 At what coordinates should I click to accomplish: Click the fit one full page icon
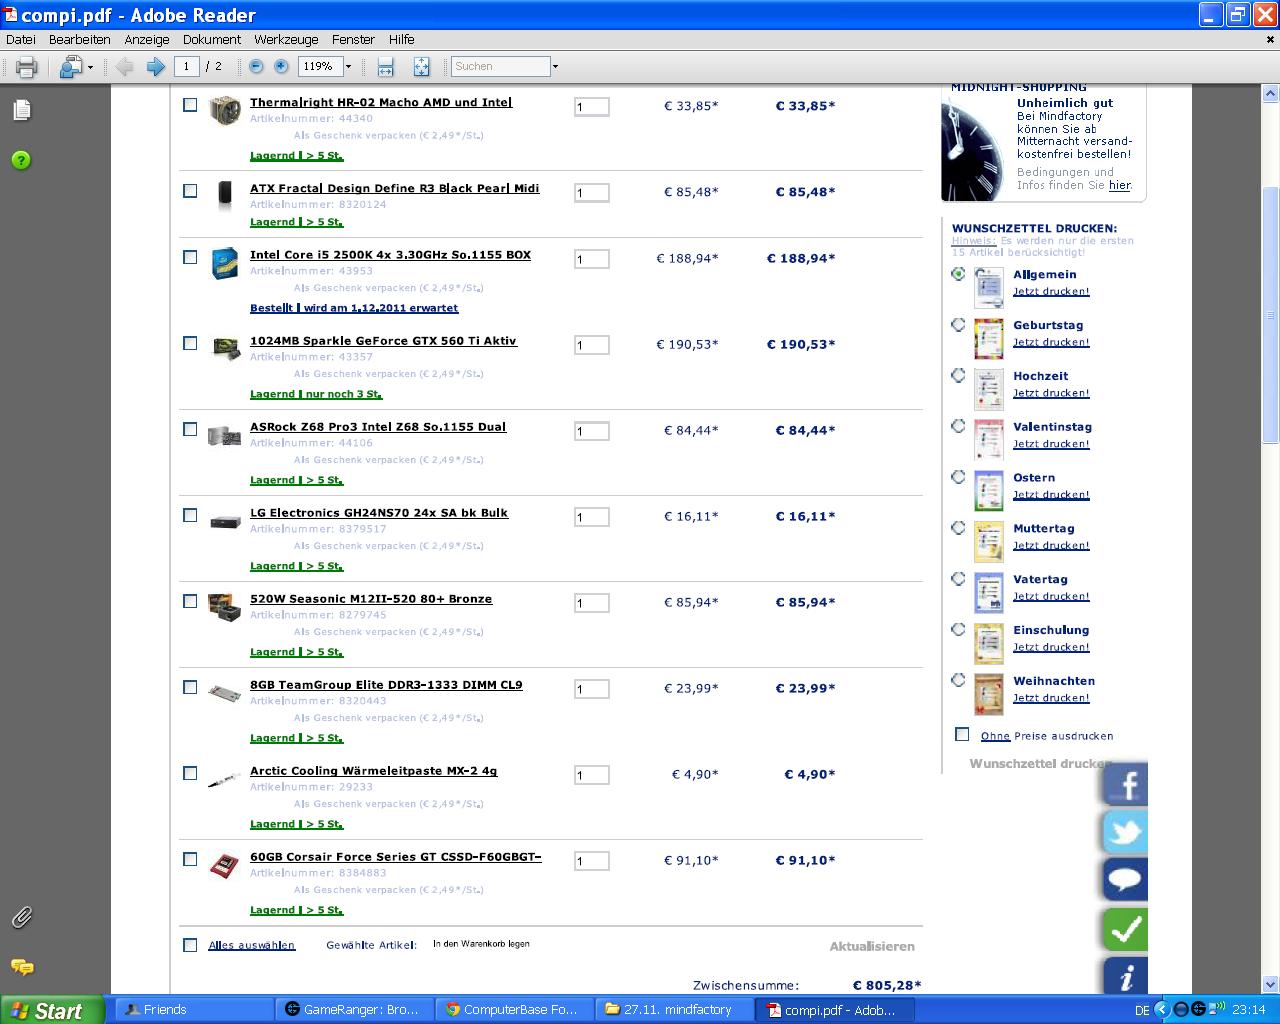click(421, 67)
